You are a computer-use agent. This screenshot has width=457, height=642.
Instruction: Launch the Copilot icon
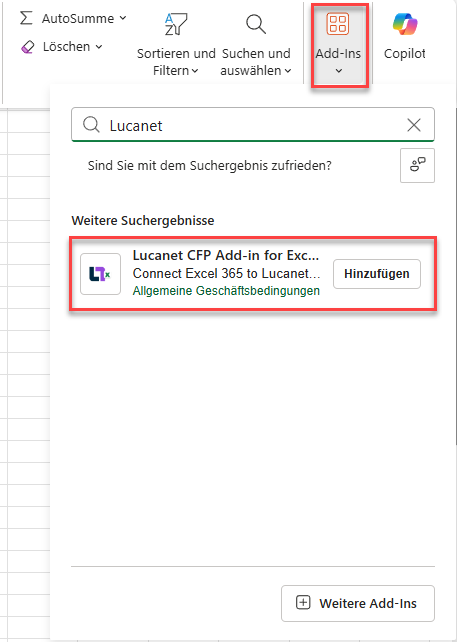405,24
